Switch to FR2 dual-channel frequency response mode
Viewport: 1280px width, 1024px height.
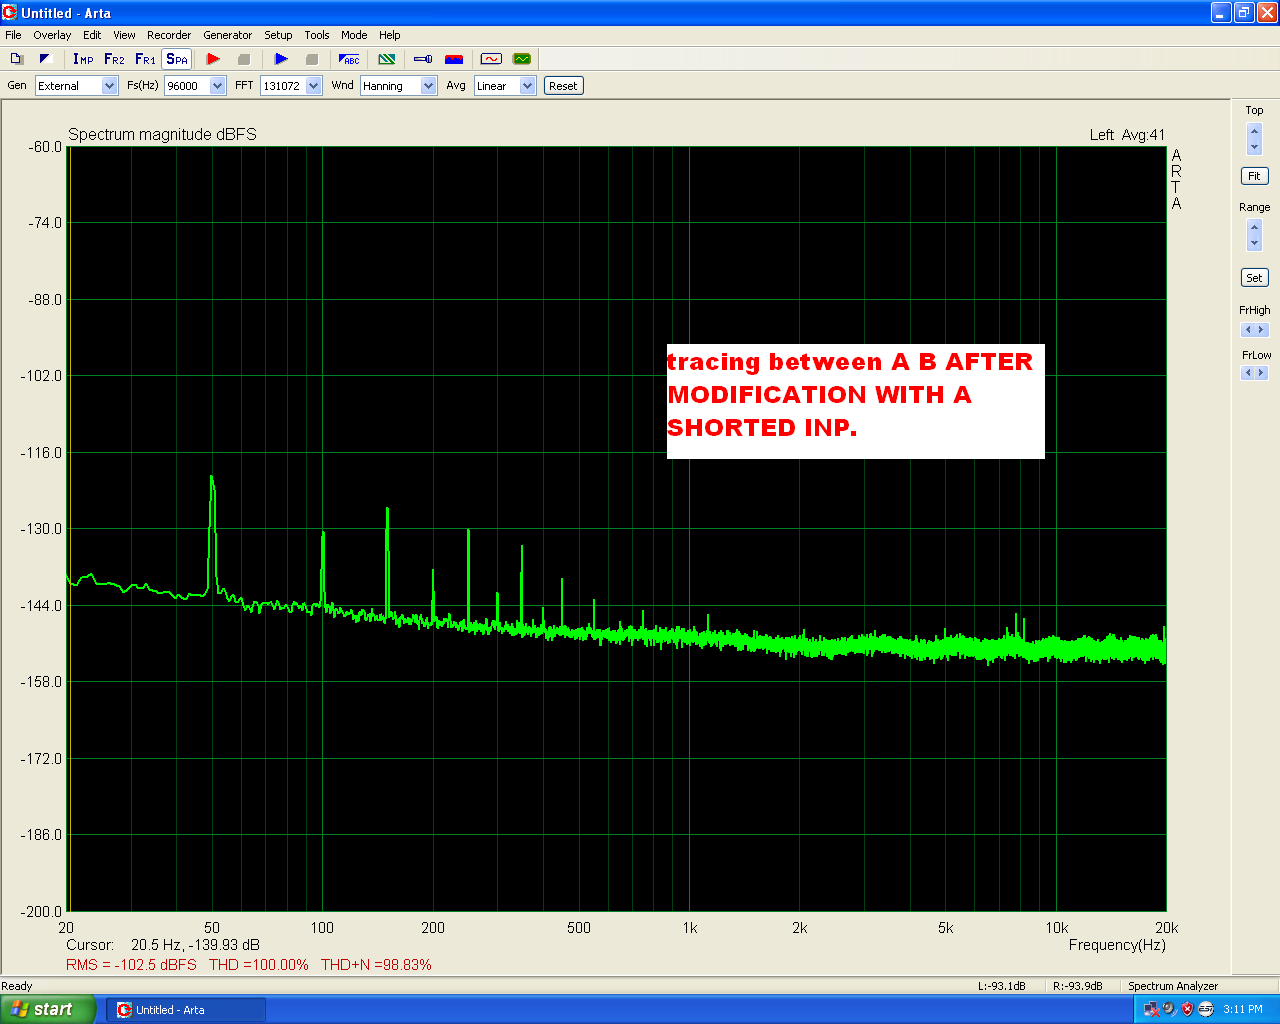point(114,59)
